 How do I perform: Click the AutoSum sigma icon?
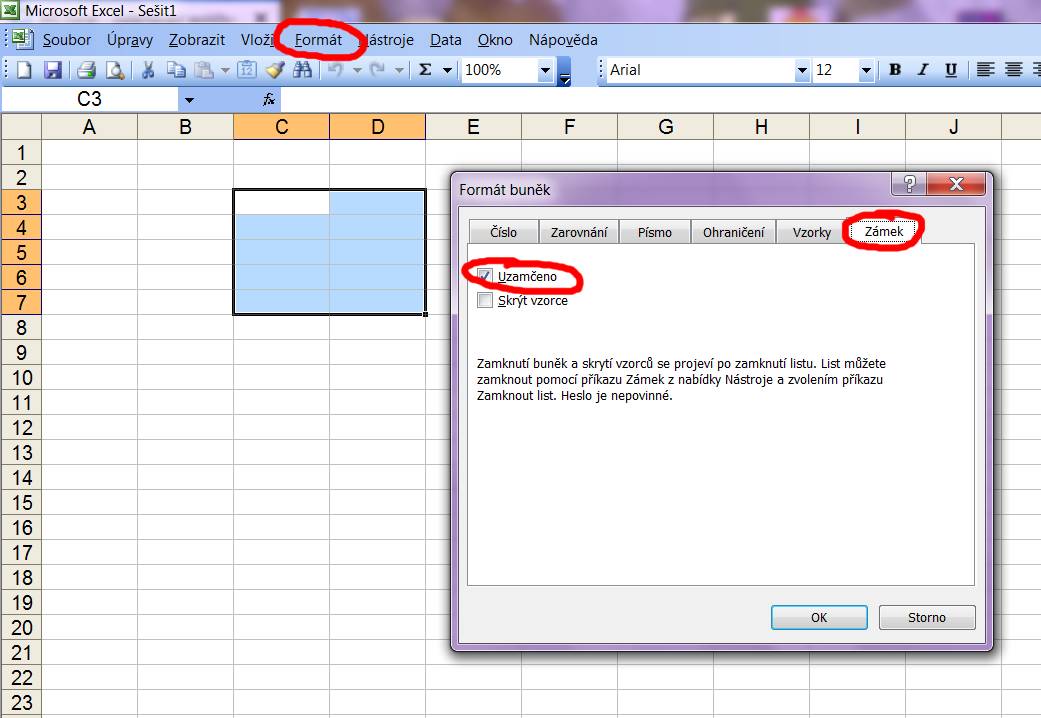coord(426,70)
